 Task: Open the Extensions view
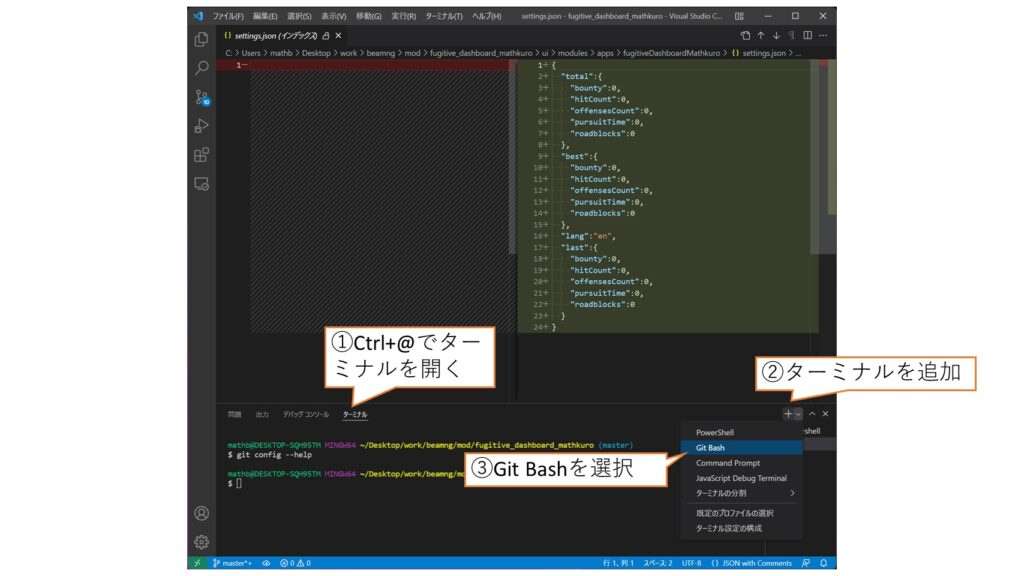201,155
